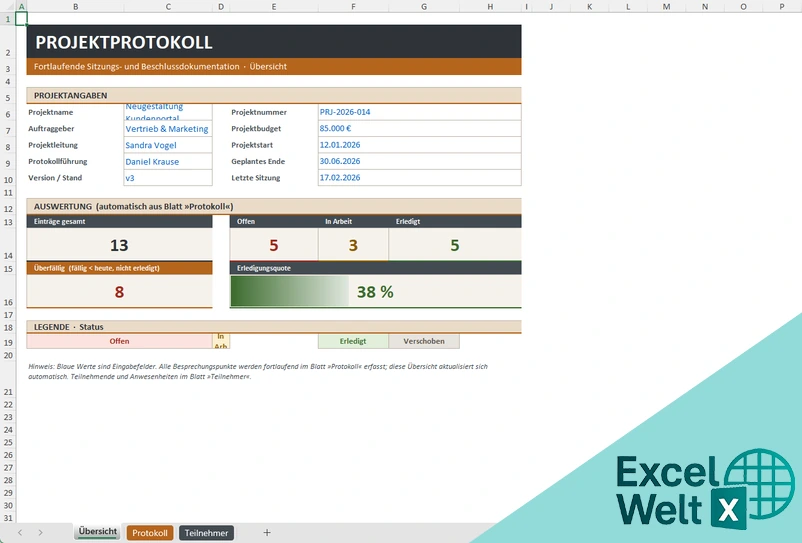Click the Offen count 5 in red
This screenshot has width=802, height=543.
pos(274,245)
